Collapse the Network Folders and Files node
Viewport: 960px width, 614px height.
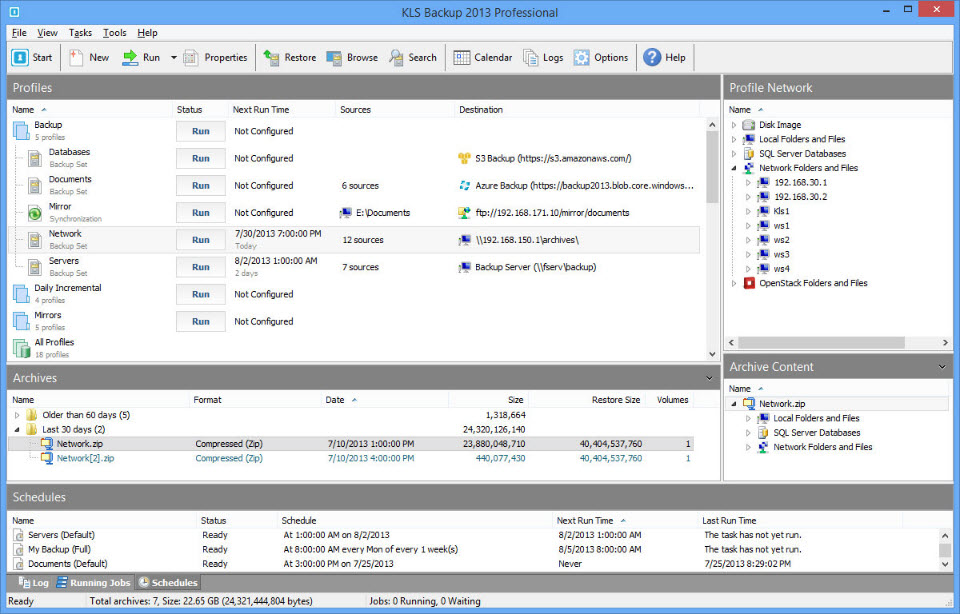click(x=735, y=168)
